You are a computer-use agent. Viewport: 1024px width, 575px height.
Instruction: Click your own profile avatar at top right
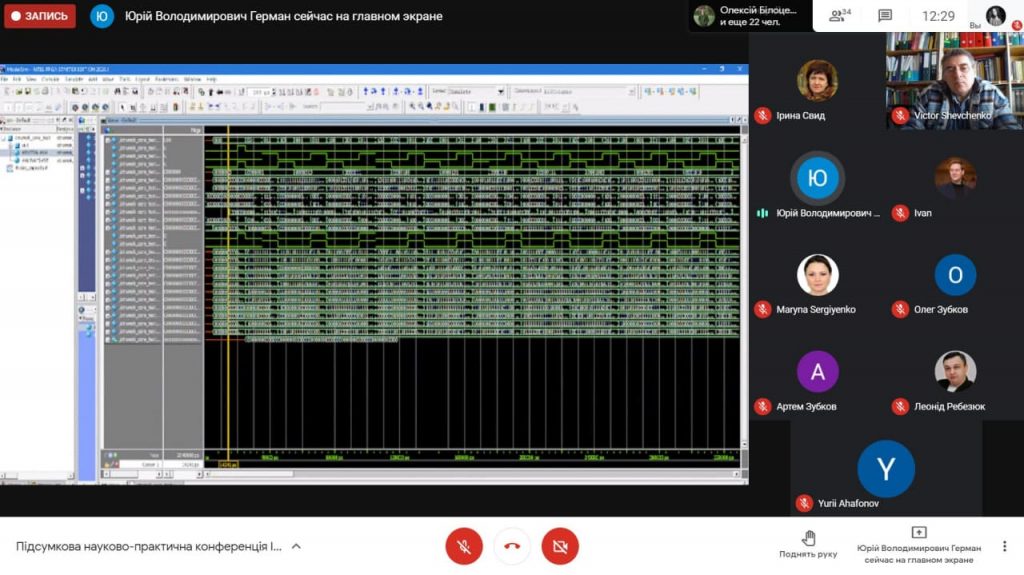[x=995, y=15]
